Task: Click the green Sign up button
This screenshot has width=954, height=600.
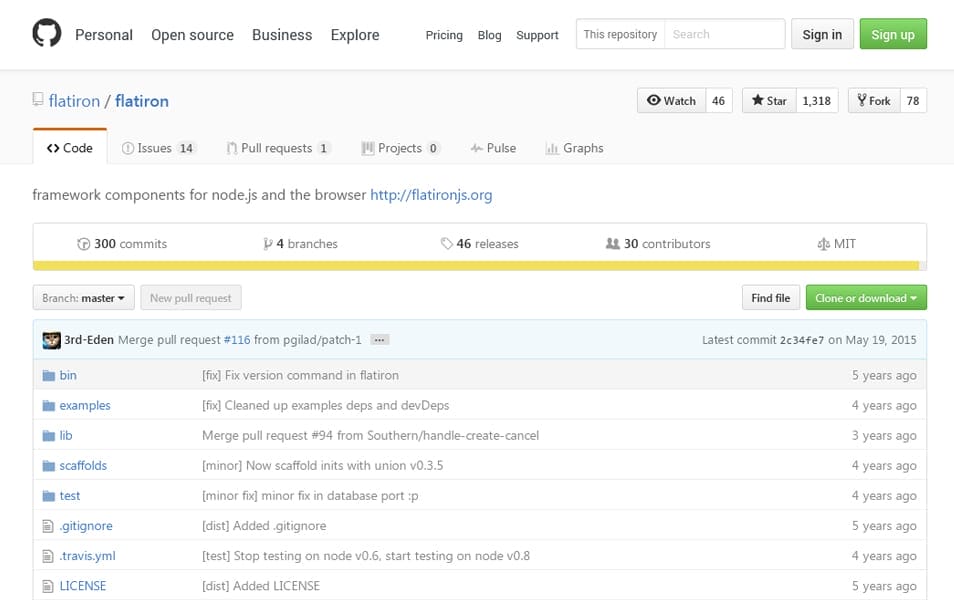Action: pyautogui.click(x=892, y=34)
